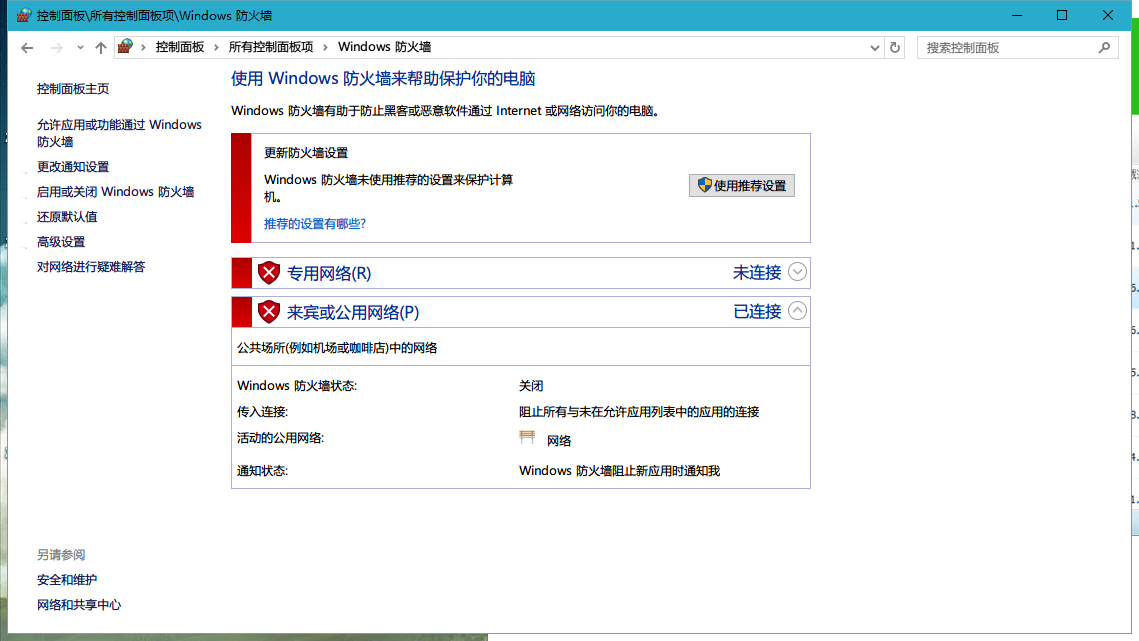Click the 还原默认值 link
Viewport: 1139px width, 641px height.
coord(67,217)
